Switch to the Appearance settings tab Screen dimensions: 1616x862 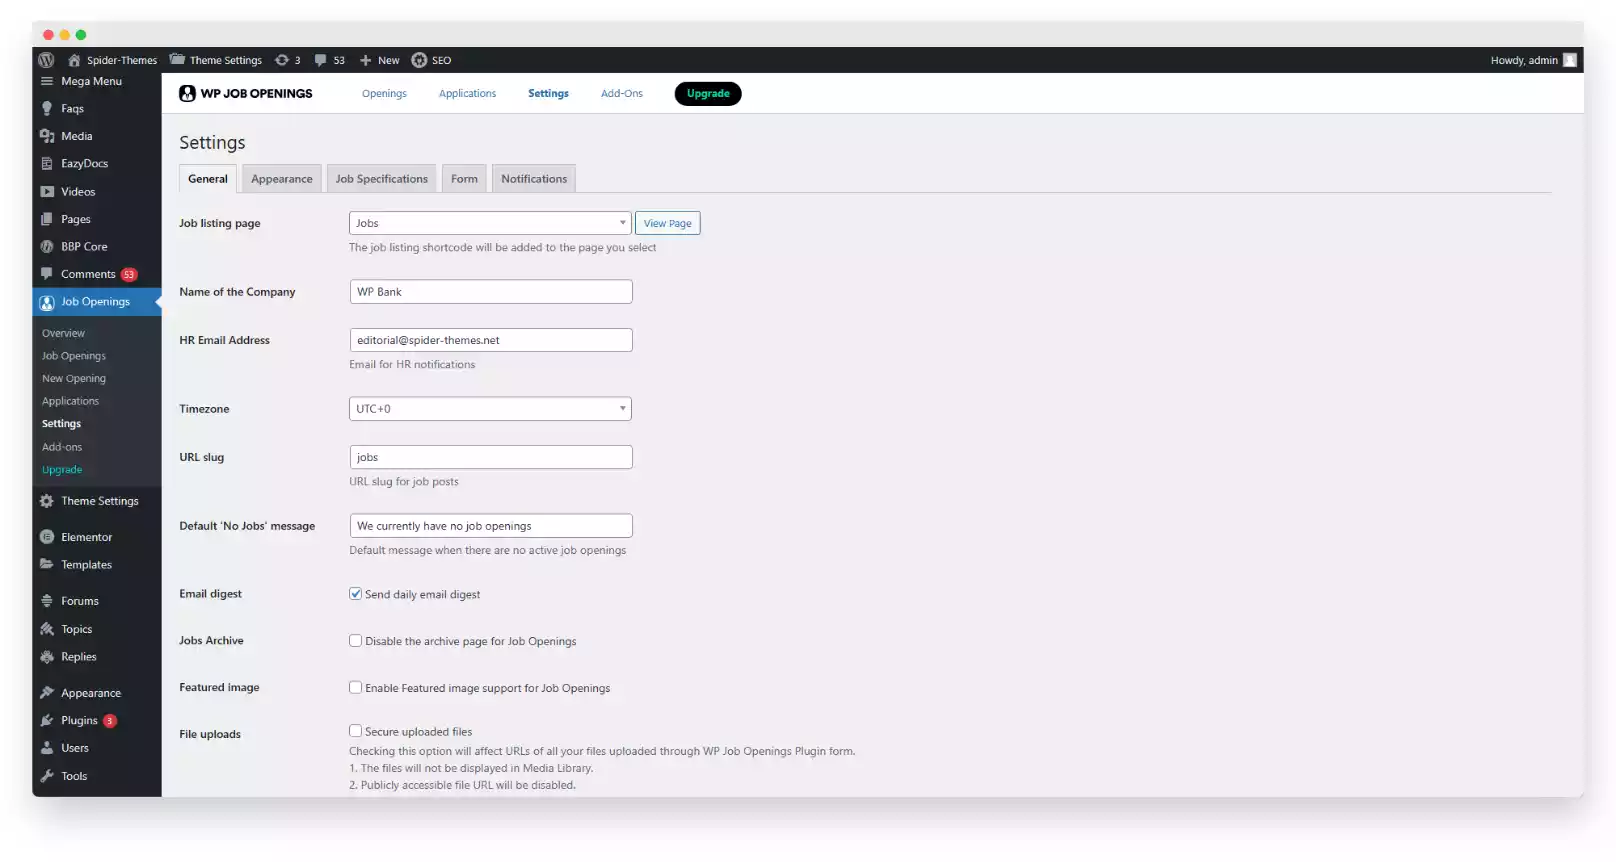click(282, 178)
